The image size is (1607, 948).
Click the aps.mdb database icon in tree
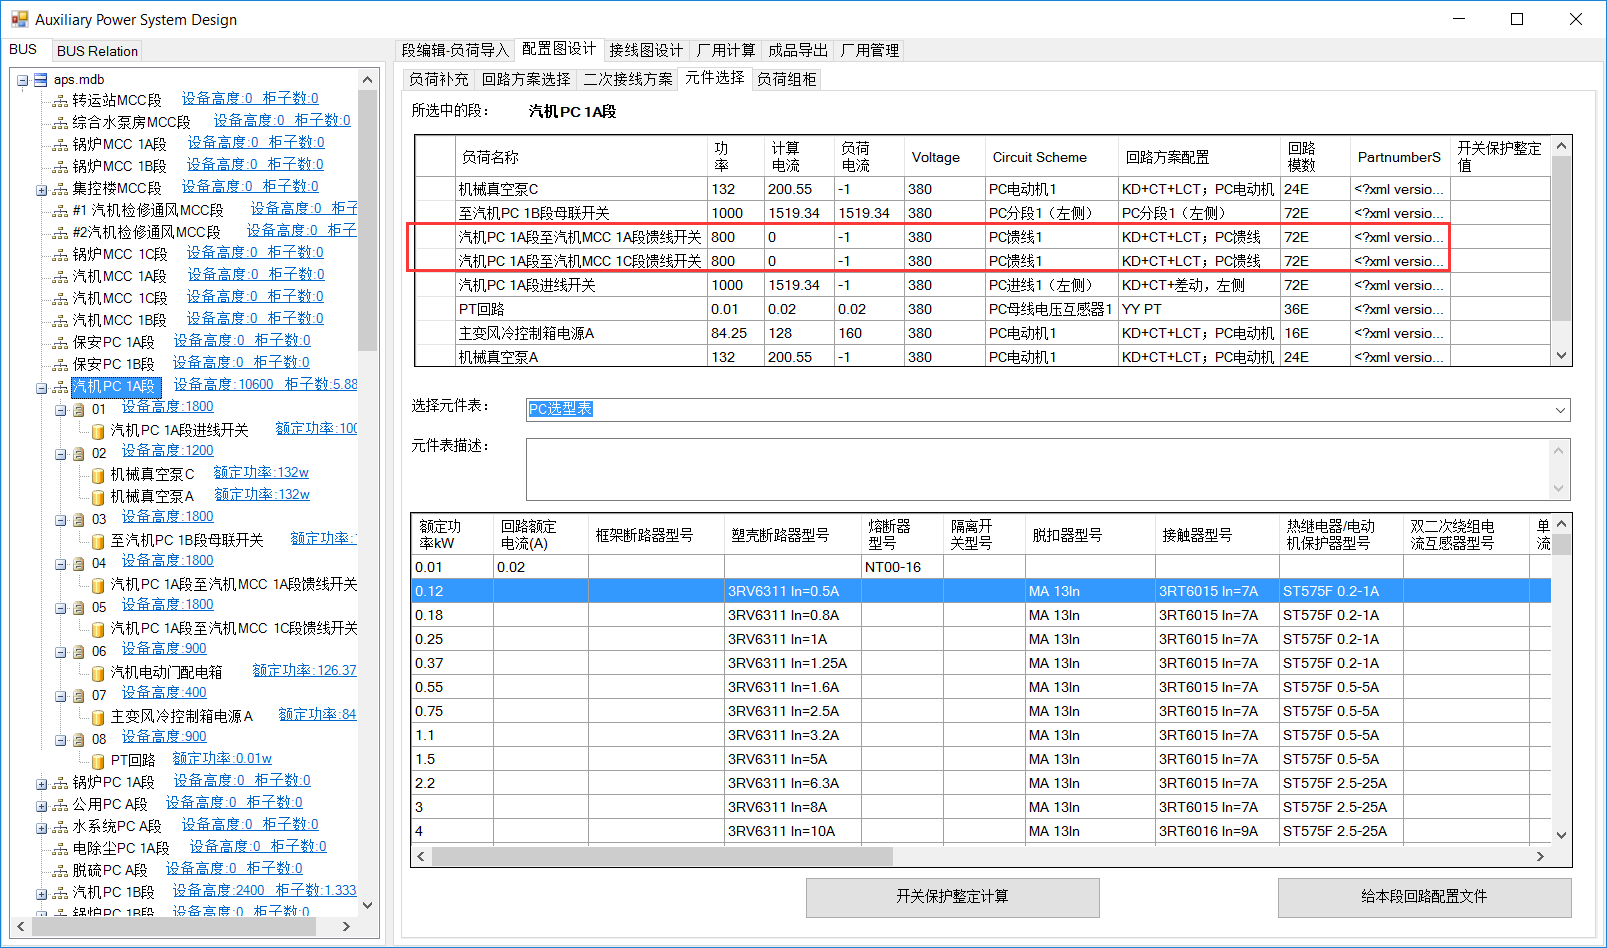click(x=41, y=80)
